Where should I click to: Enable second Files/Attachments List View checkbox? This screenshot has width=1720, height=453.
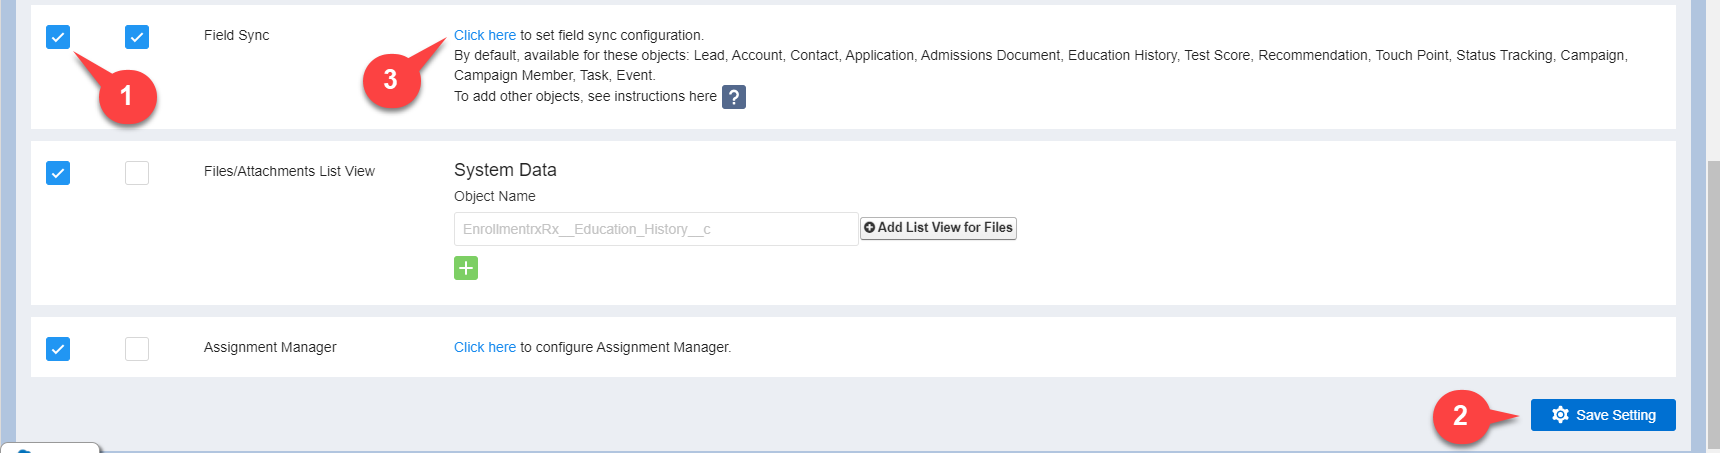(137, 173)
